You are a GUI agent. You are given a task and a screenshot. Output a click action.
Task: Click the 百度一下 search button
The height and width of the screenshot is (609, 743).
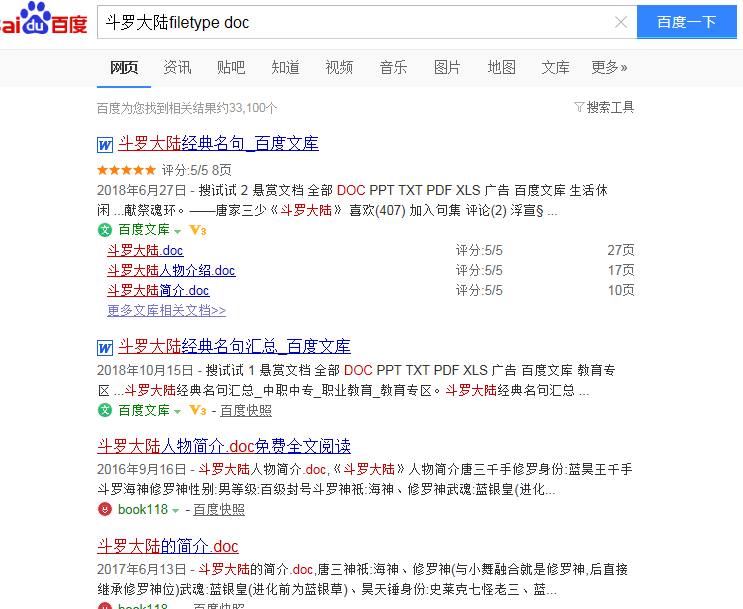(x=687, y=22)
